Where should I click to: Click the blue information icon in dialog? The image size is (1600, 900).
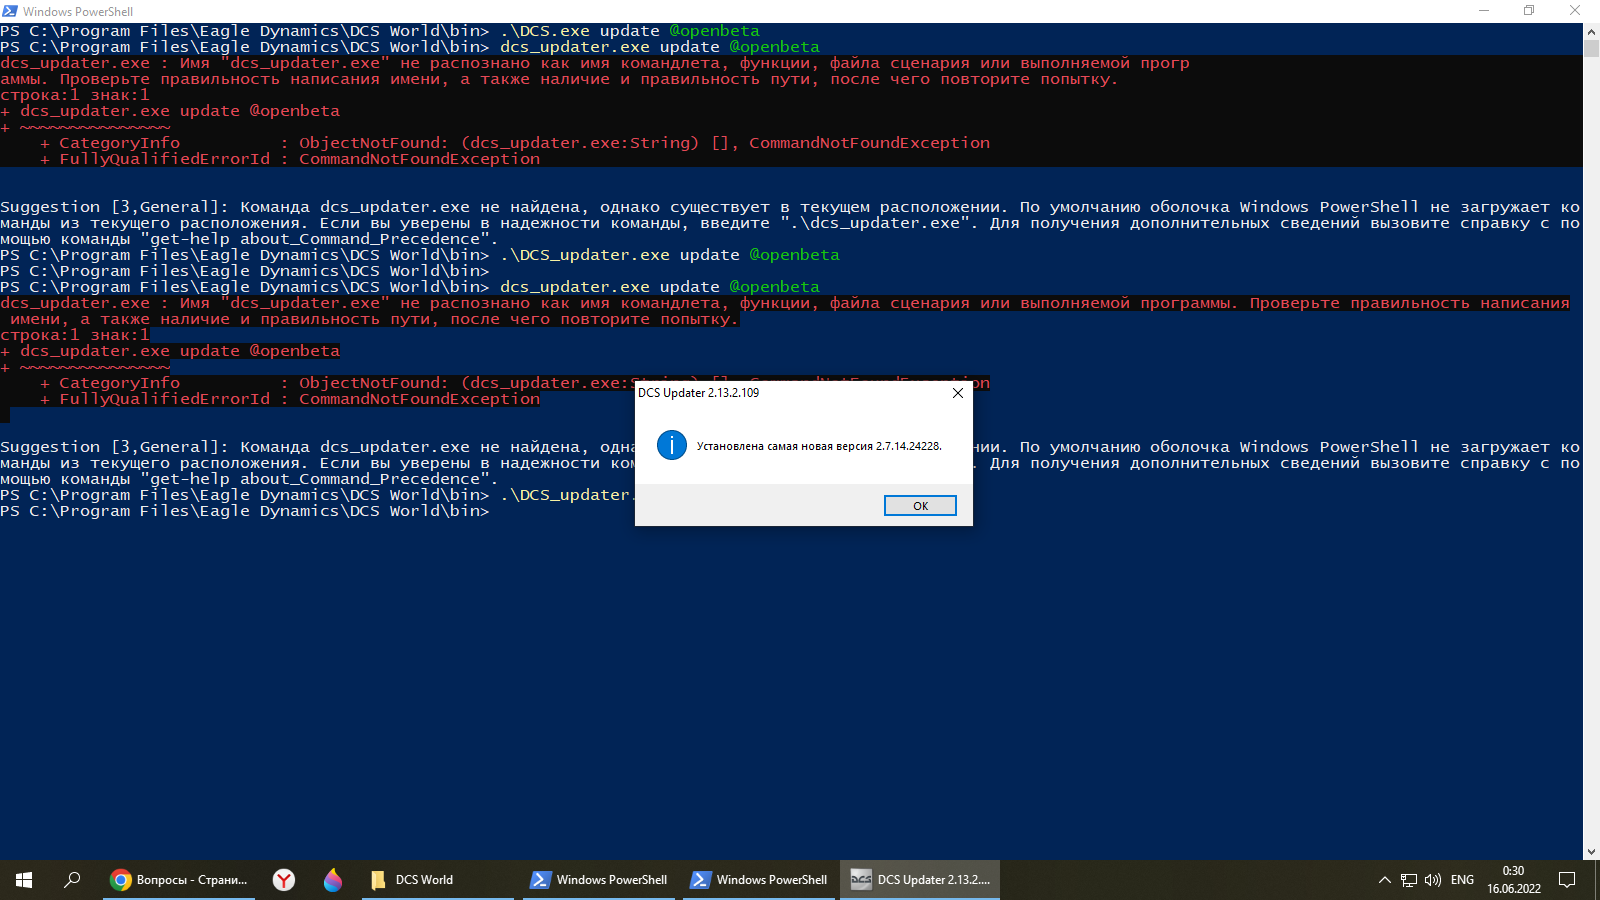[x=672, y=445]
